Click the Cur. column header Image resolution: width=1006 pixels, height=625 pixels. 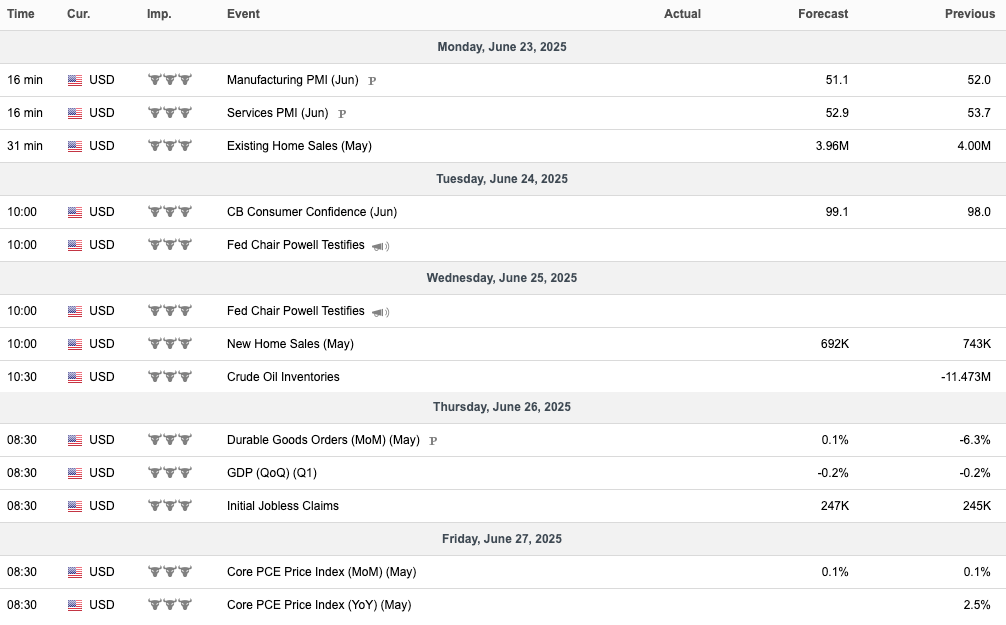click(79, 14)
